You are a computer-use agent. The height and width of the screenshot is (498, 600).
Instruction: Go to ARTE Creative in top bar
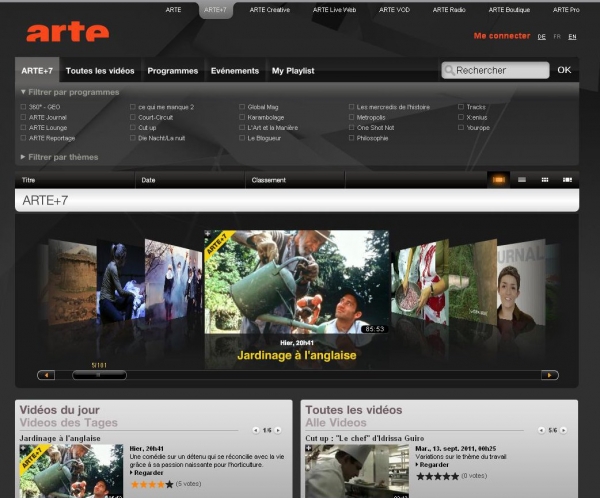click(x=270, y=10)
